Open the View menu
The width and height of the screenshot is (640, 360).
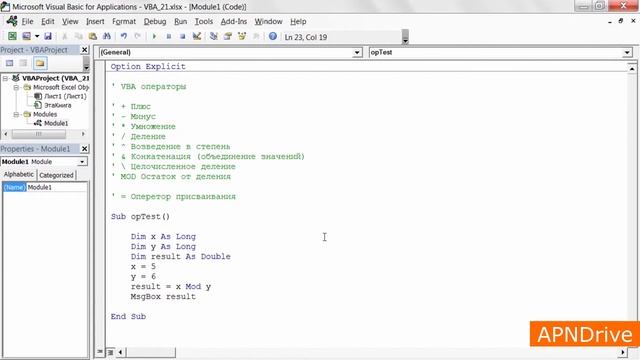70,22
